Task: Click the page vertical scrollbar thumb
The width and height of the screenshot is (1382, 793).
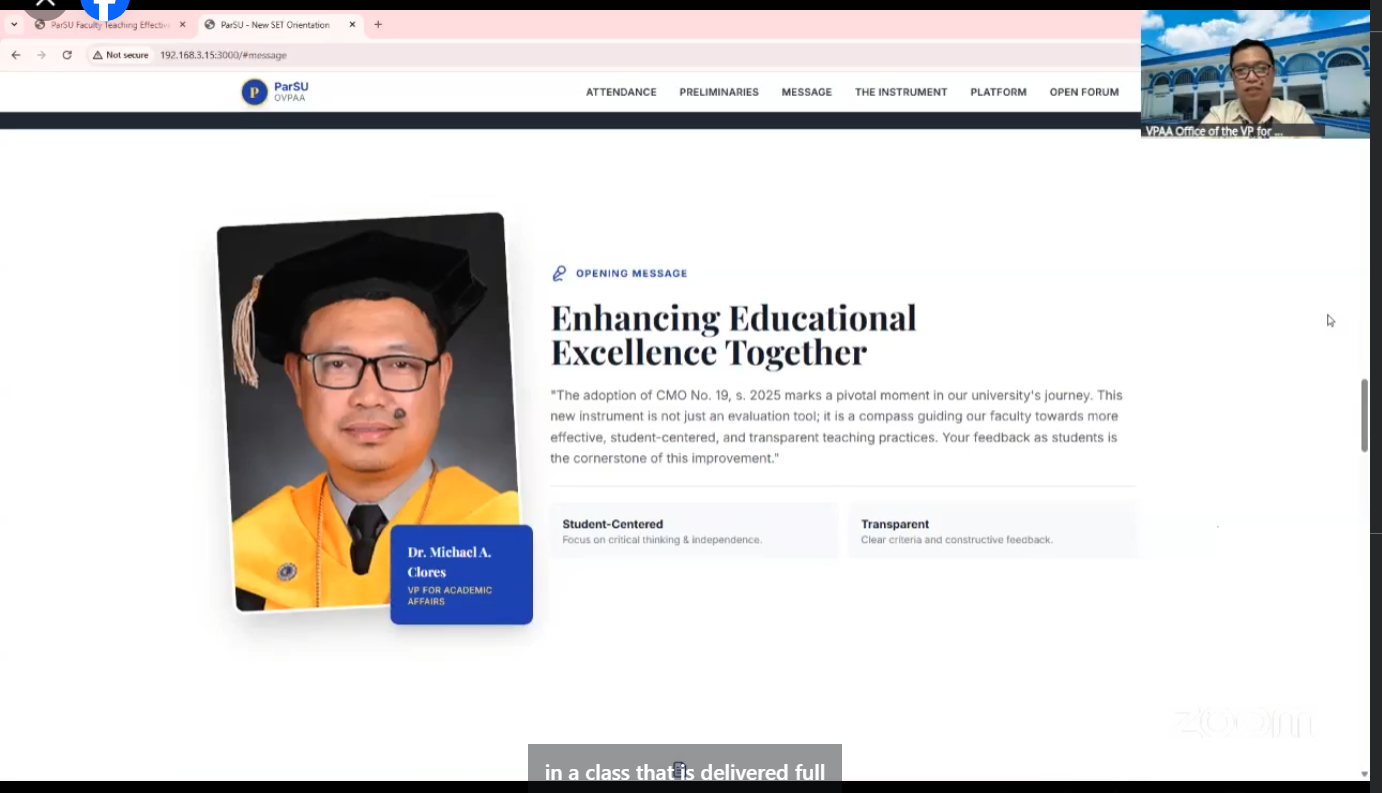Action: (x=1364, y=415)
